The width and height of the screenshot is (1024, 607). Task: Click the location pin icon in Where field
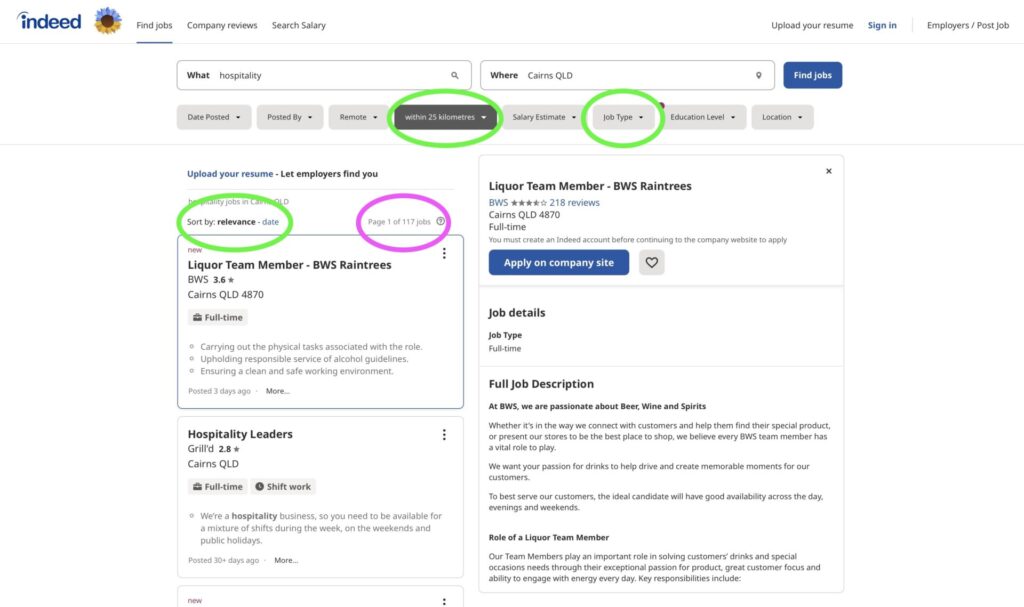758,75
